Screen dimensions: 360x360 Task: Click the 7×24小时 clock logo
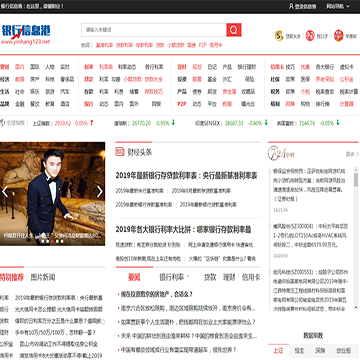click(x=281, y=153)
